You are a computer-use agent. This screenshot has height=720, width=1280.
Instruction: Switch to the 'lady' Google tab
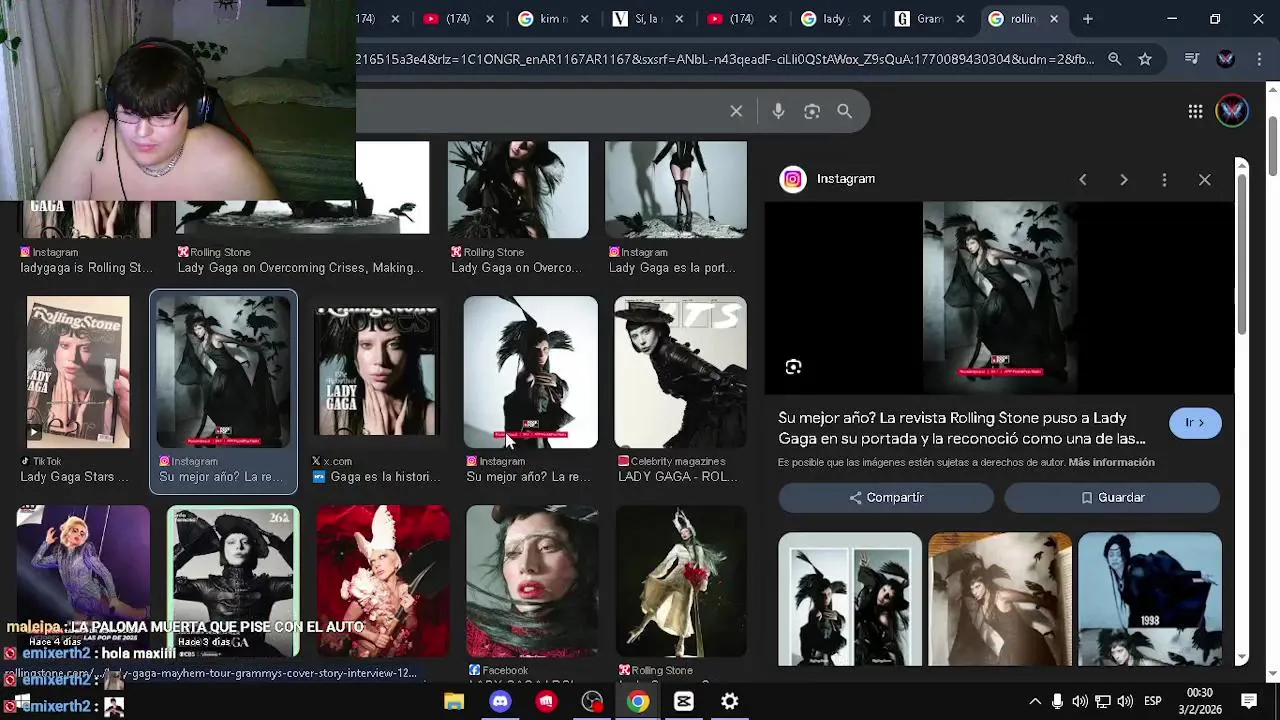836,18
